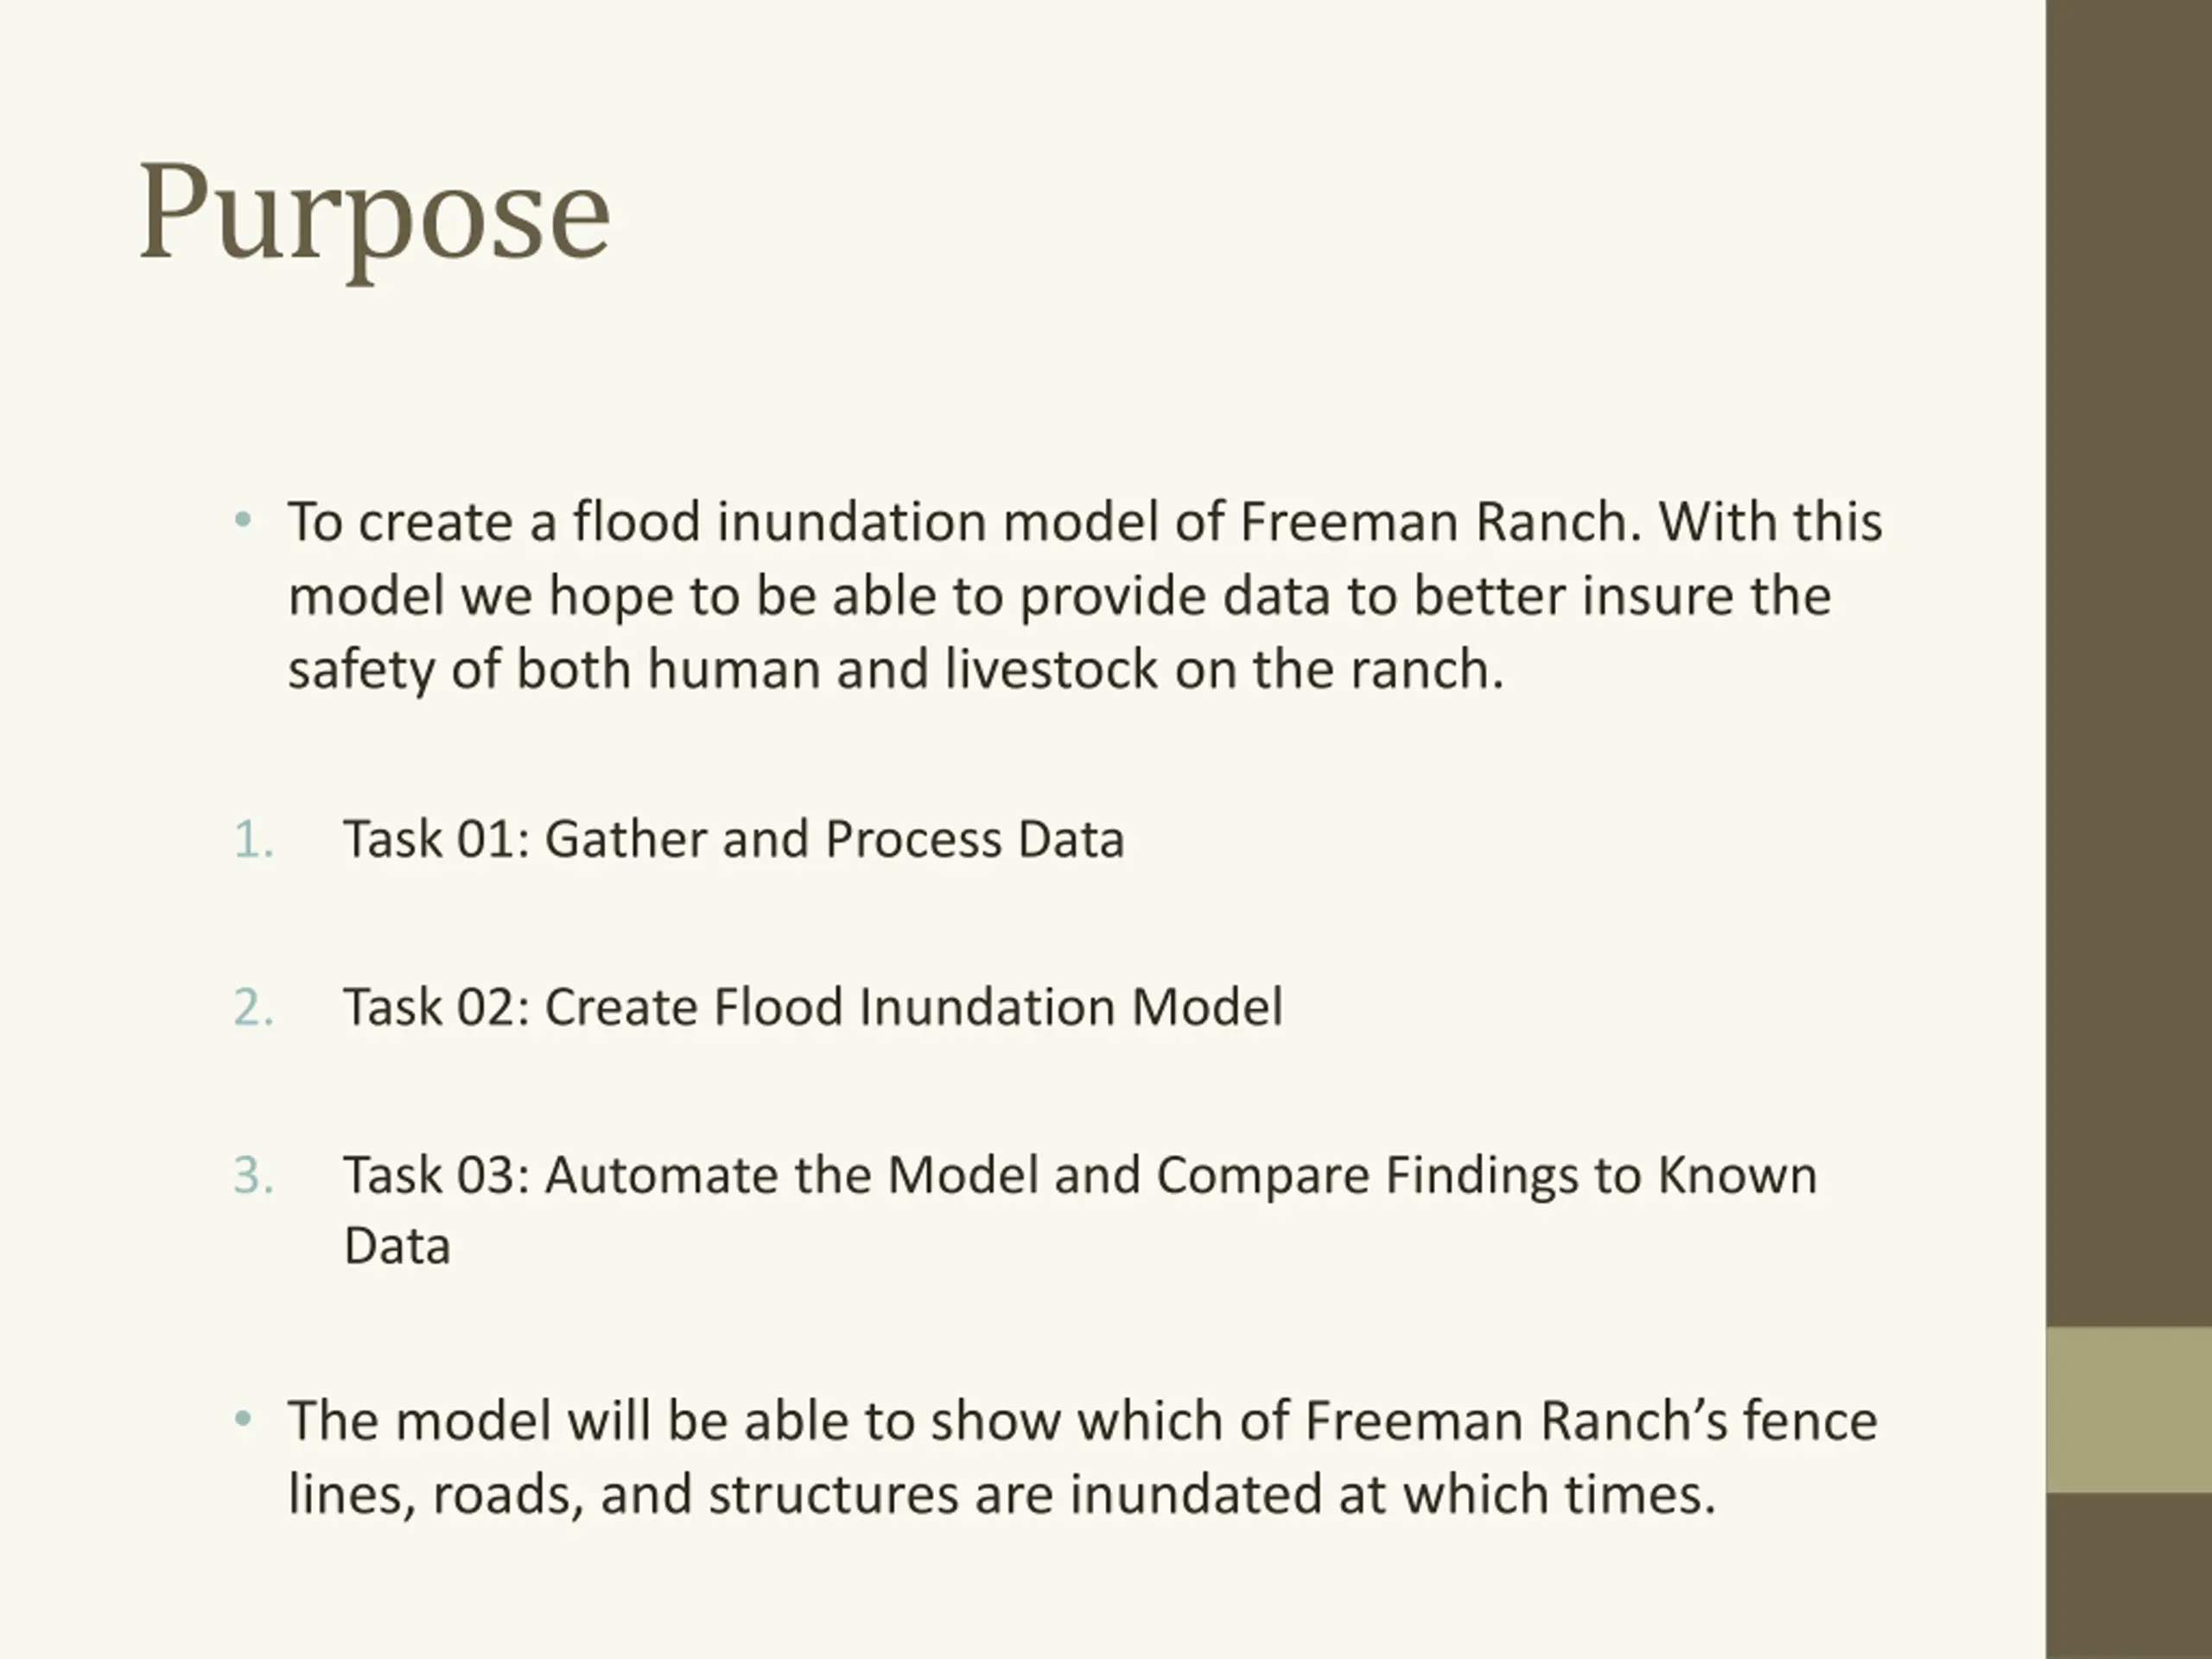Screen dimensions: 2212x1659
Task: Click the word 'livestock' in the first bullet
Action: click(x=1051, y=669)
